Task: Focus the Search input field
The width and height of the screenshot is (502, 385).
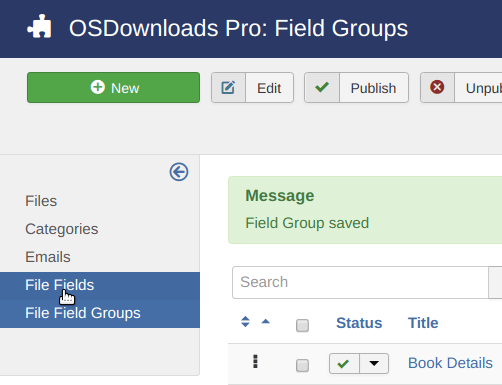Action: 360,282
